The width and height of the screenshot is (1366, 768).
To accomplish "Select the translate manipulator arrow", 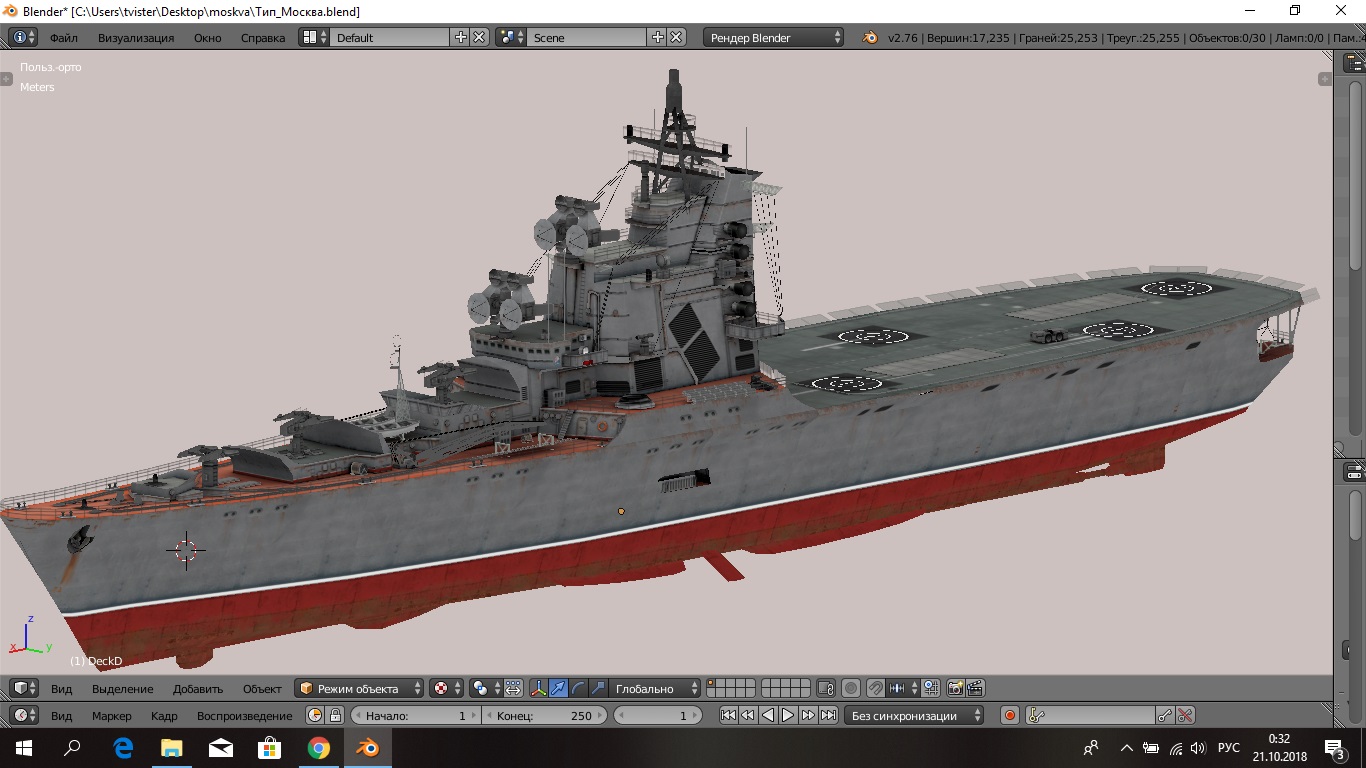I will point(559,689).
